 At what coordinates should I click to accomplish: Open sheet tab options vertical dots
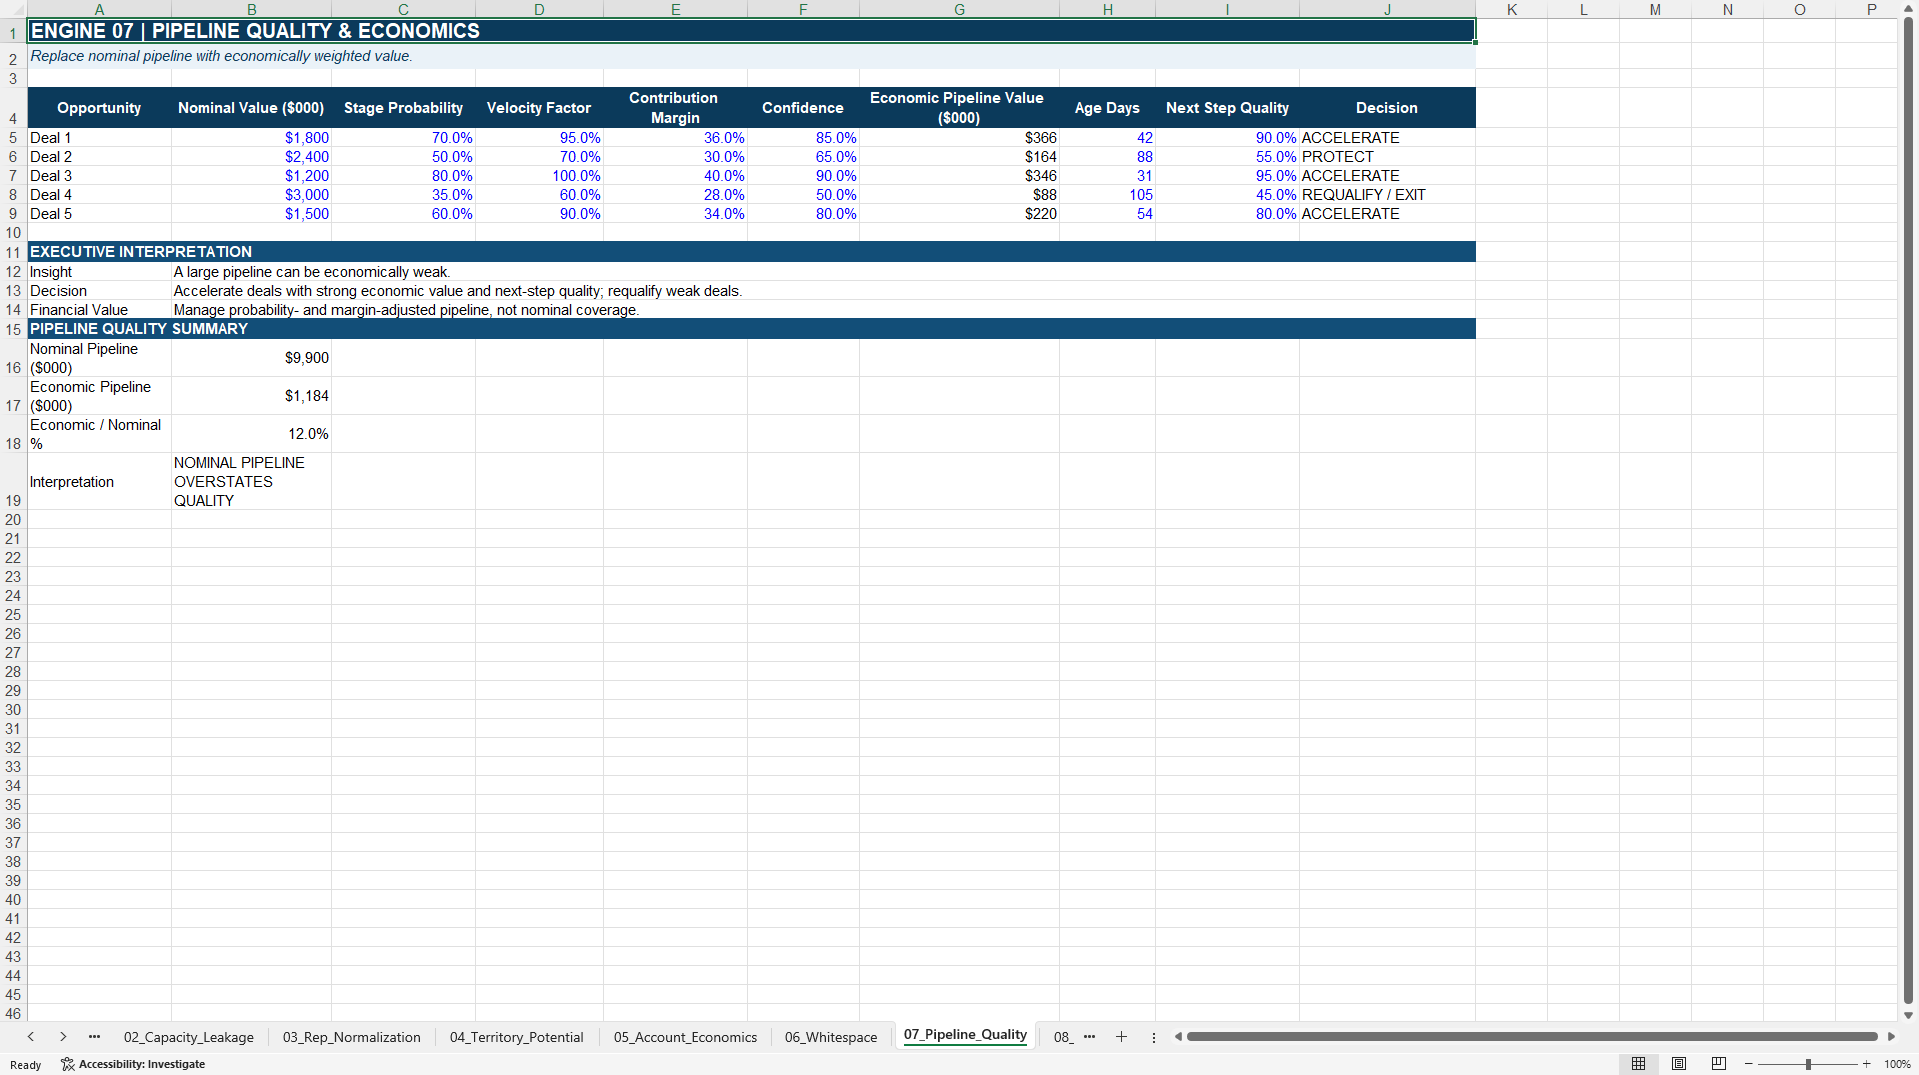point(1153,1037)
